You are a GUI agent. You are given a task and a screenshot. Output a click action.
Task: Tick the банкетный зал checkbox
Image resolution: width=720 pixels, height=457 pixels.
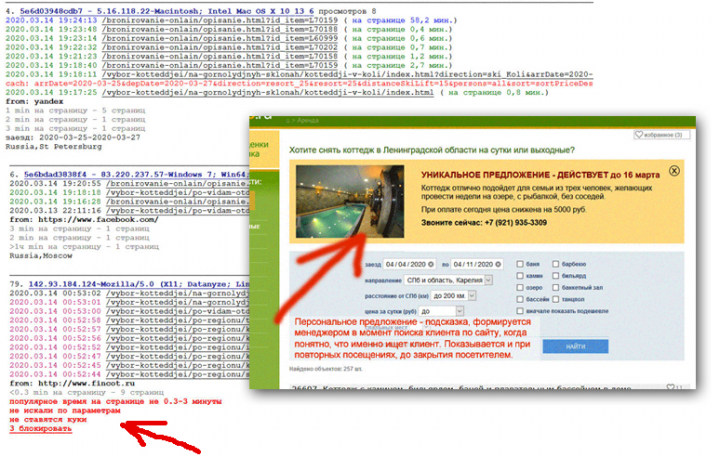click(556, 288)
